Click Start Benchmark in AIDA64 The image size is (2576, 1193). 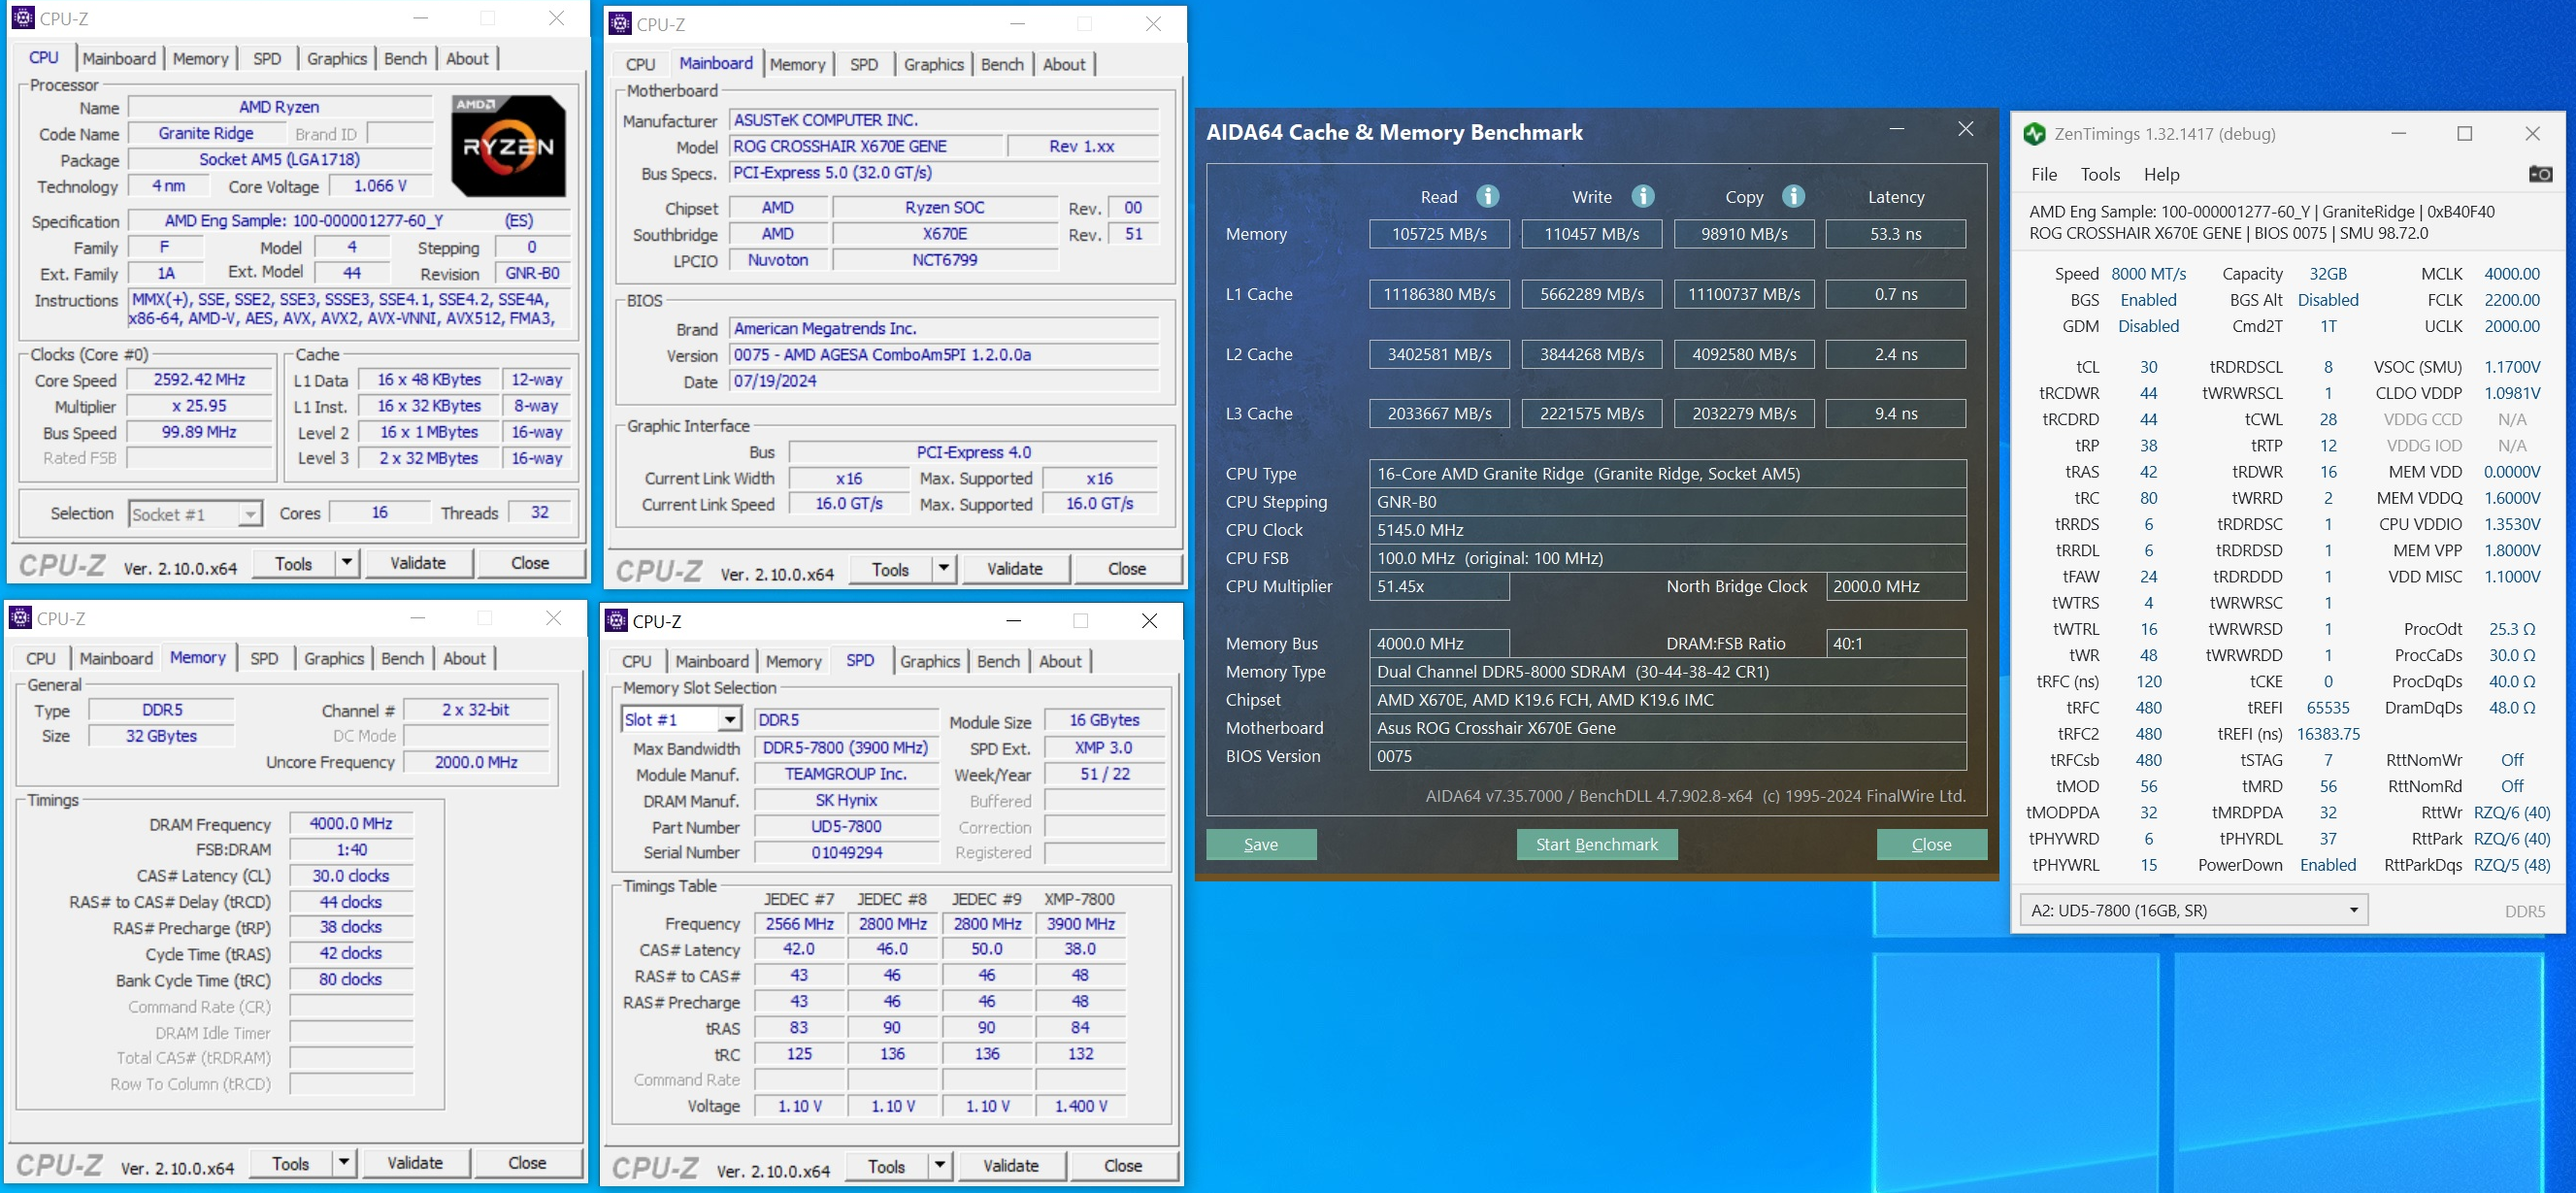tap(1596, 844)
